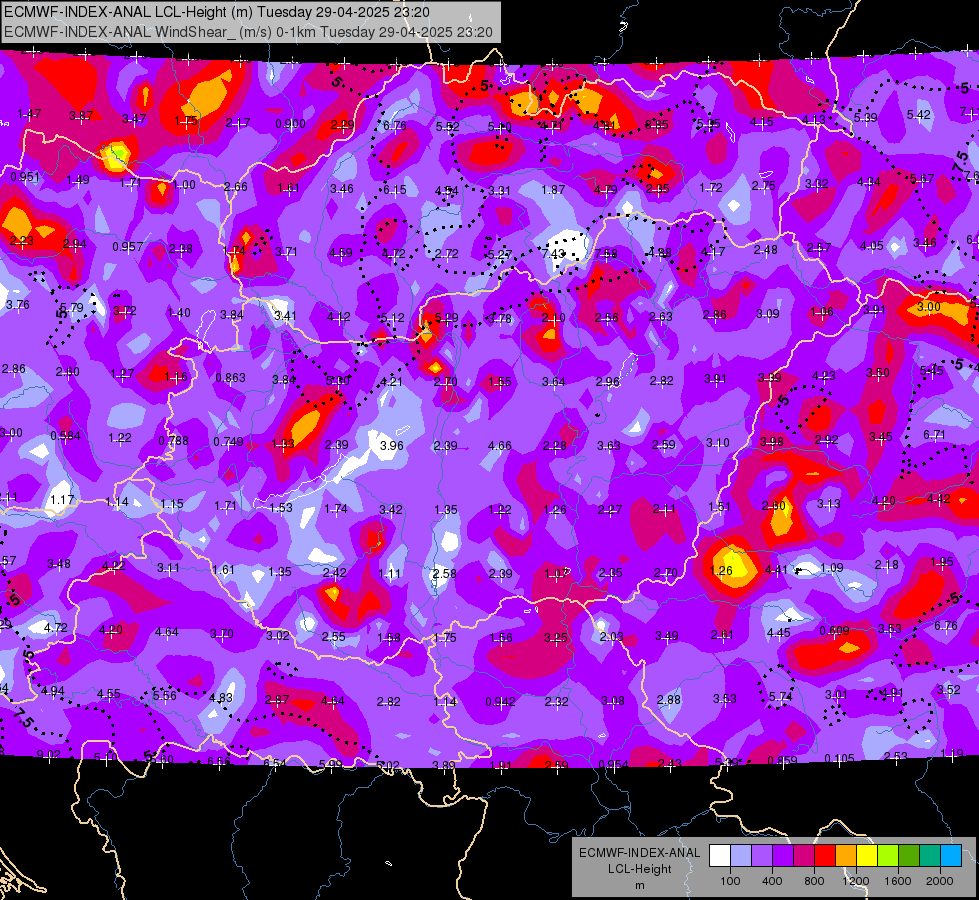Viewport: 979px width, 900px height.
Task: Click the wind shear value 5.79
Action: point(72,307)
